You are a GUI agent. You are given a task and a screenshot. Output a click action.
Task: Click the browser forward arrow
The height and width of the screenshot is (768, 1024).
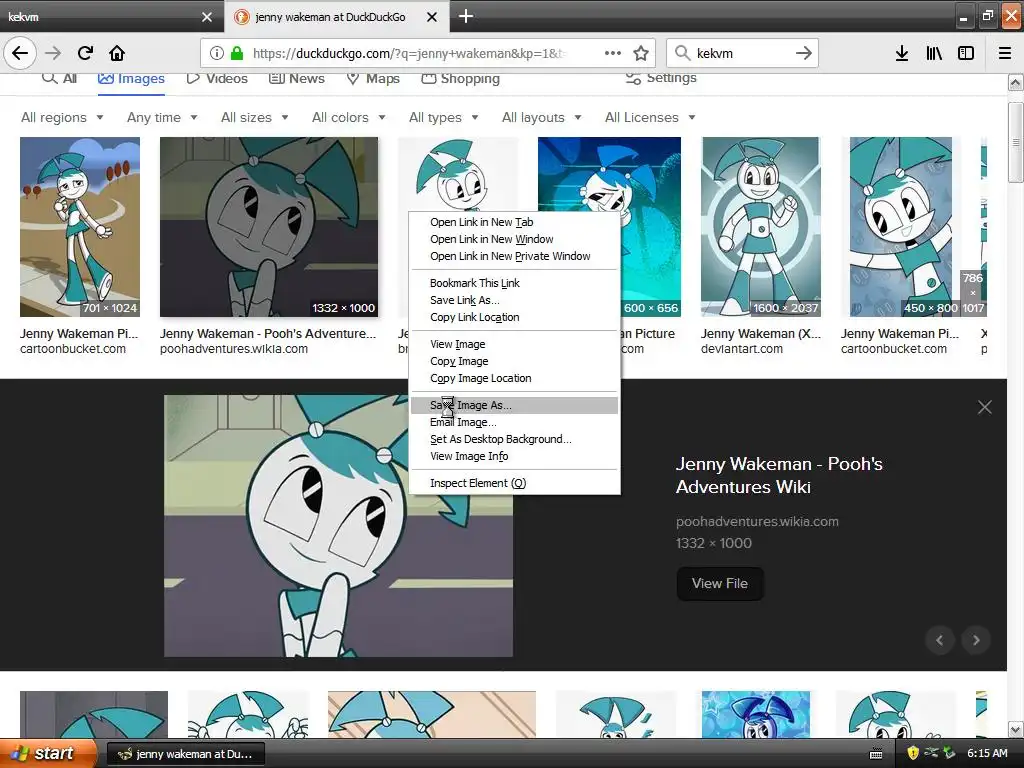point(54,53)
